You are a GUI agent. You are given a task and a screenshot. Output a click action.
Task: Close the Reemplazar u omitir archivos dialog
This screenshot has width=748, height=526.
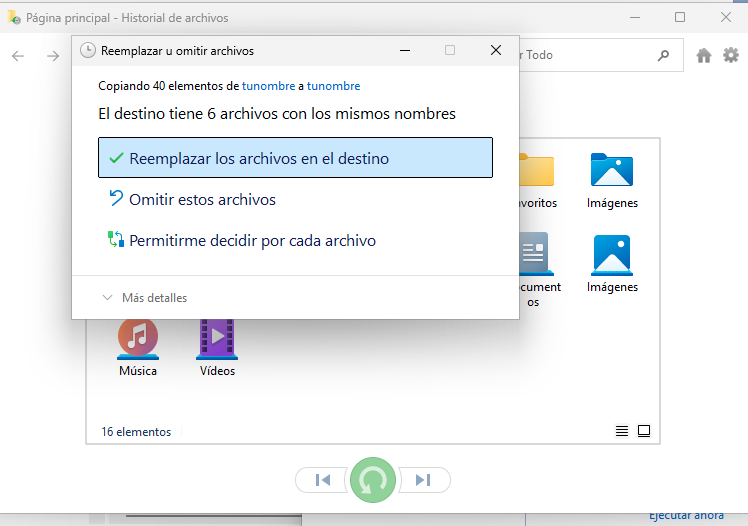(x=496, y=50)
